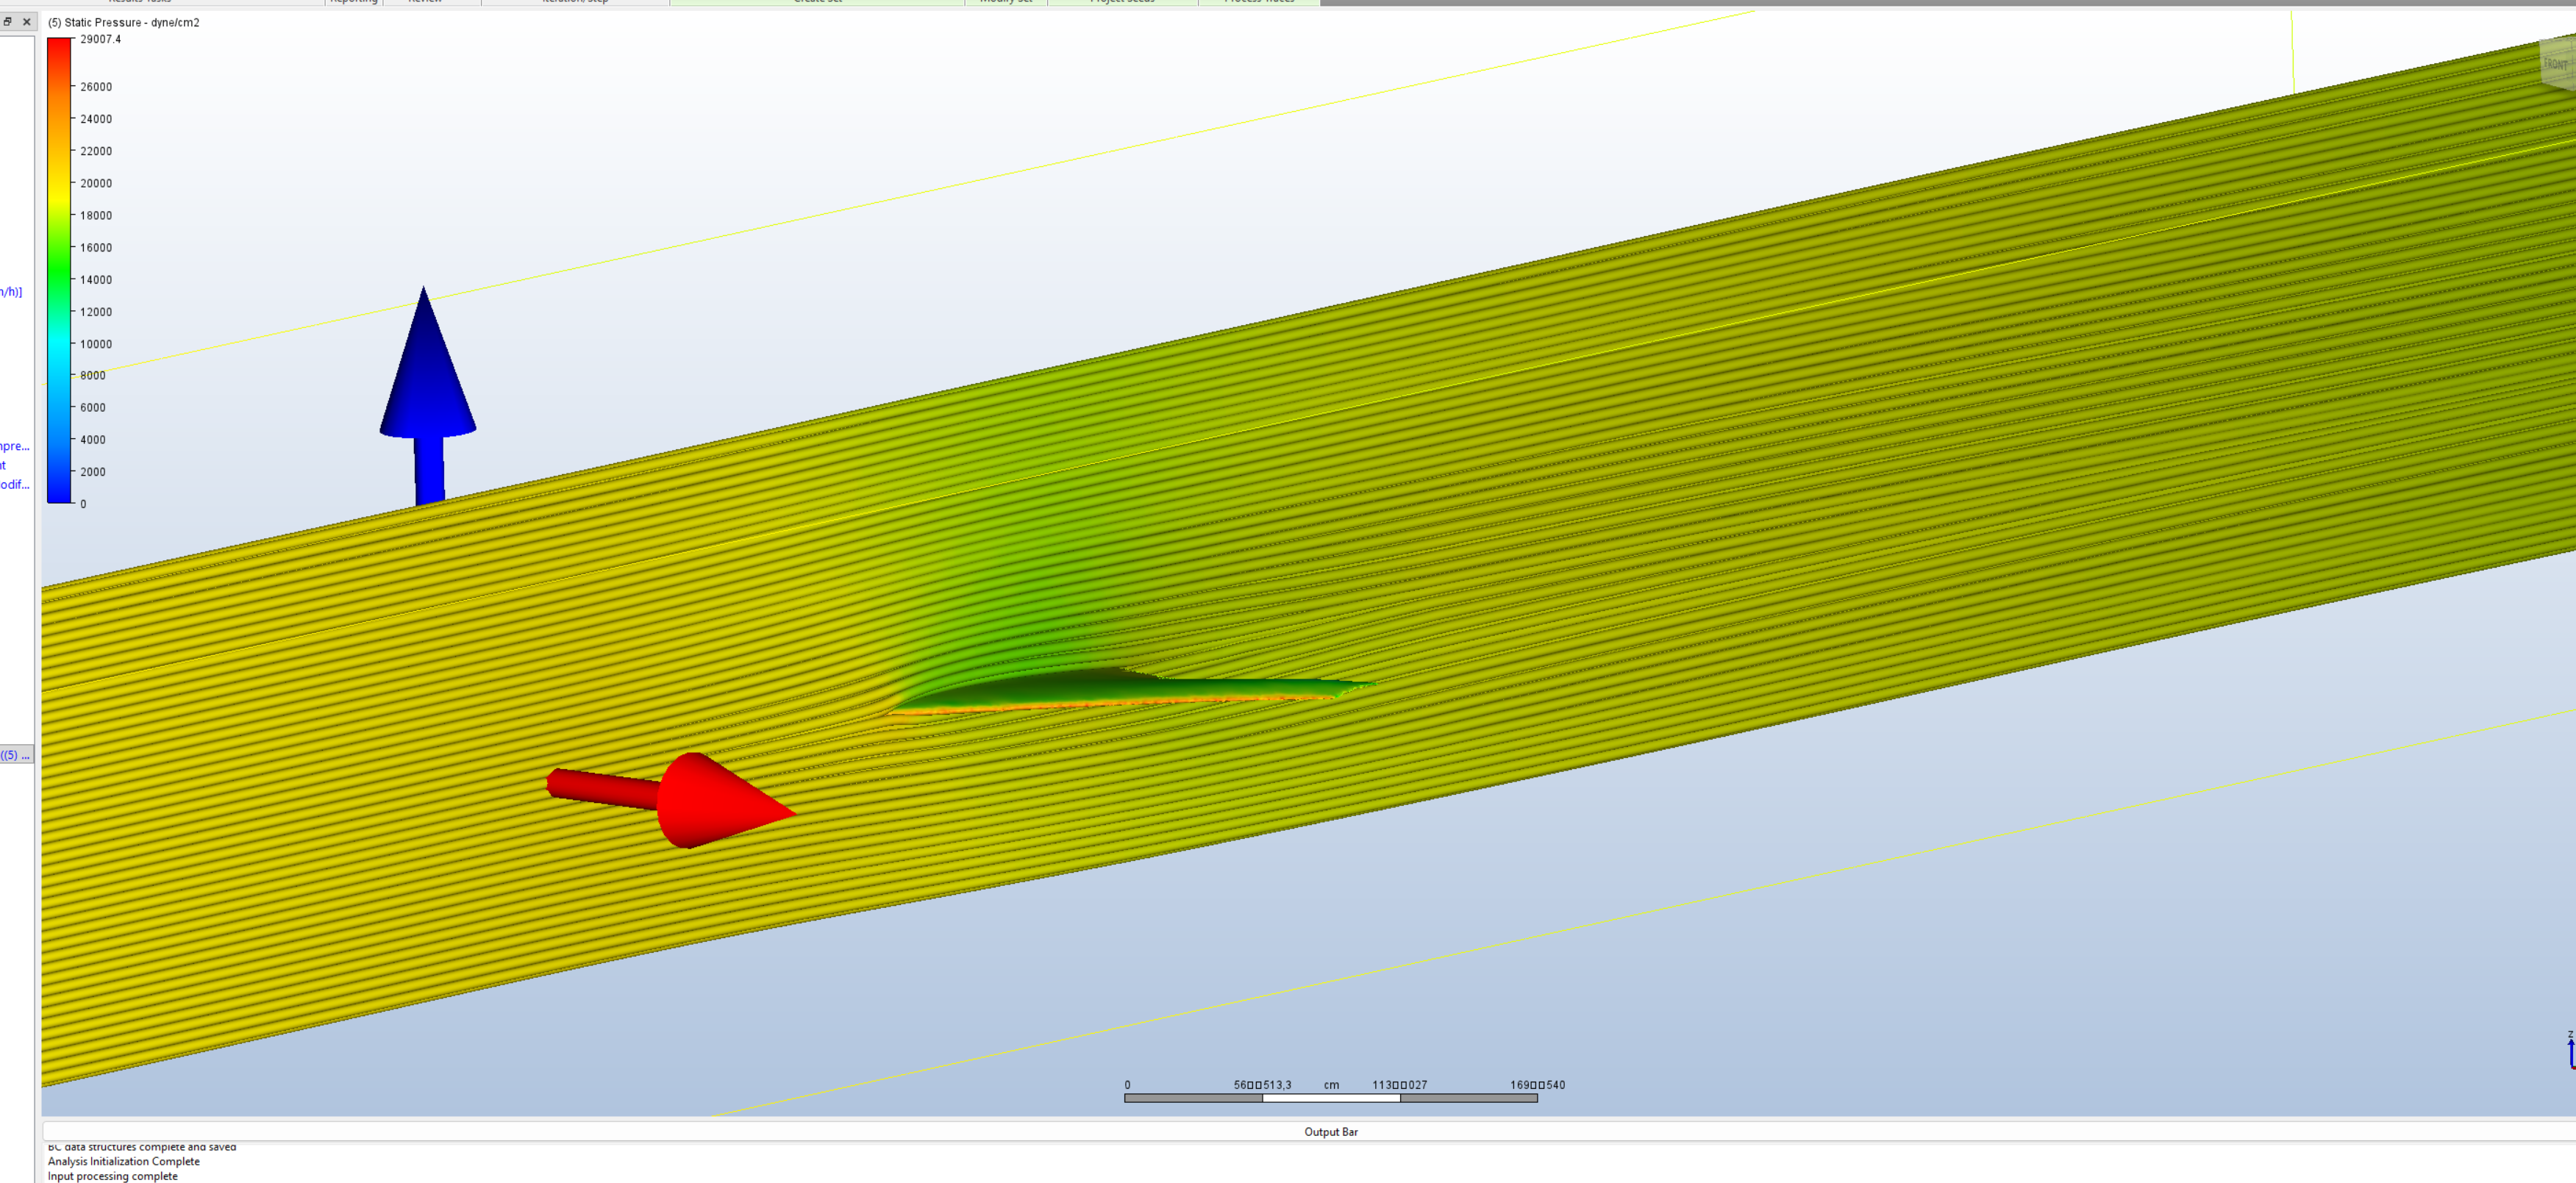2576x1183 pixels.
Task: Click the Static Pressure legend title
Action: 124,22
